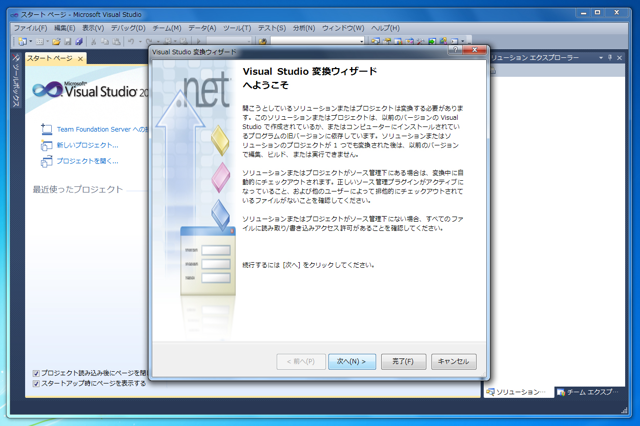640x426 pixels.
Task: Open the チーム(M) menu
Action: click(167, 28)
